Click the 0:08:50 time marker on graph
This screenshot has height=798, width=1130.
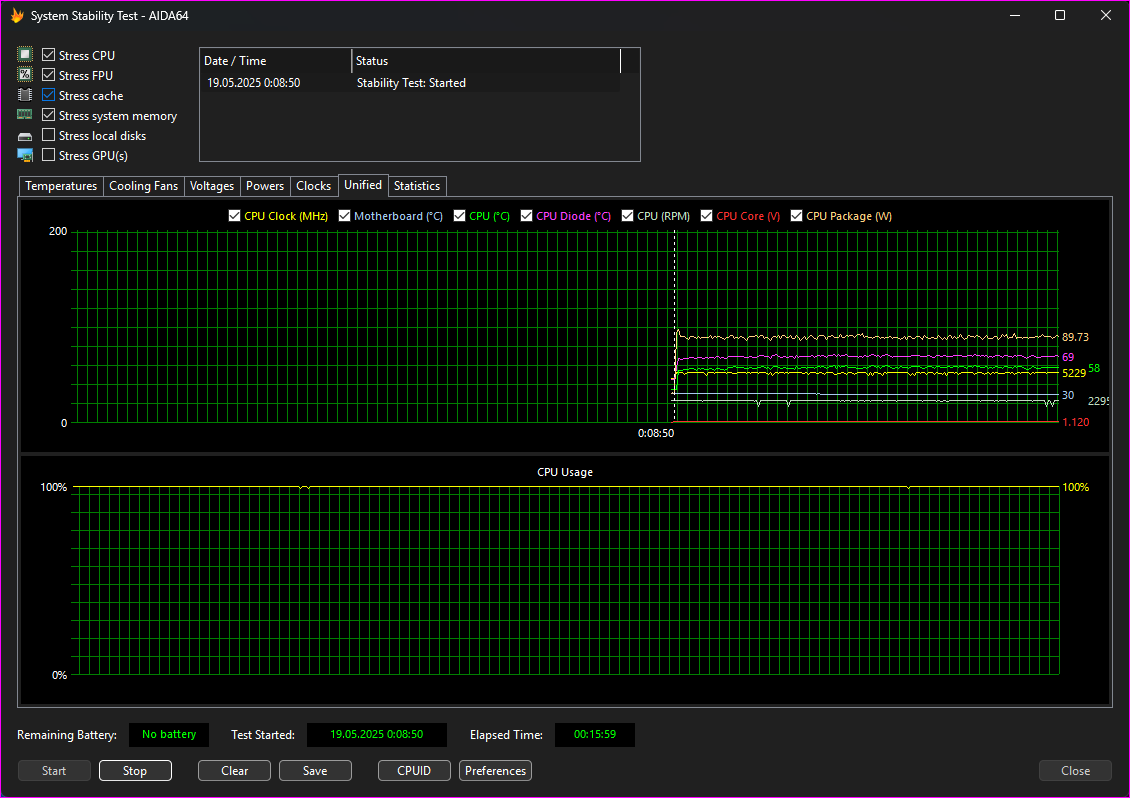click(x=656, y=433)
